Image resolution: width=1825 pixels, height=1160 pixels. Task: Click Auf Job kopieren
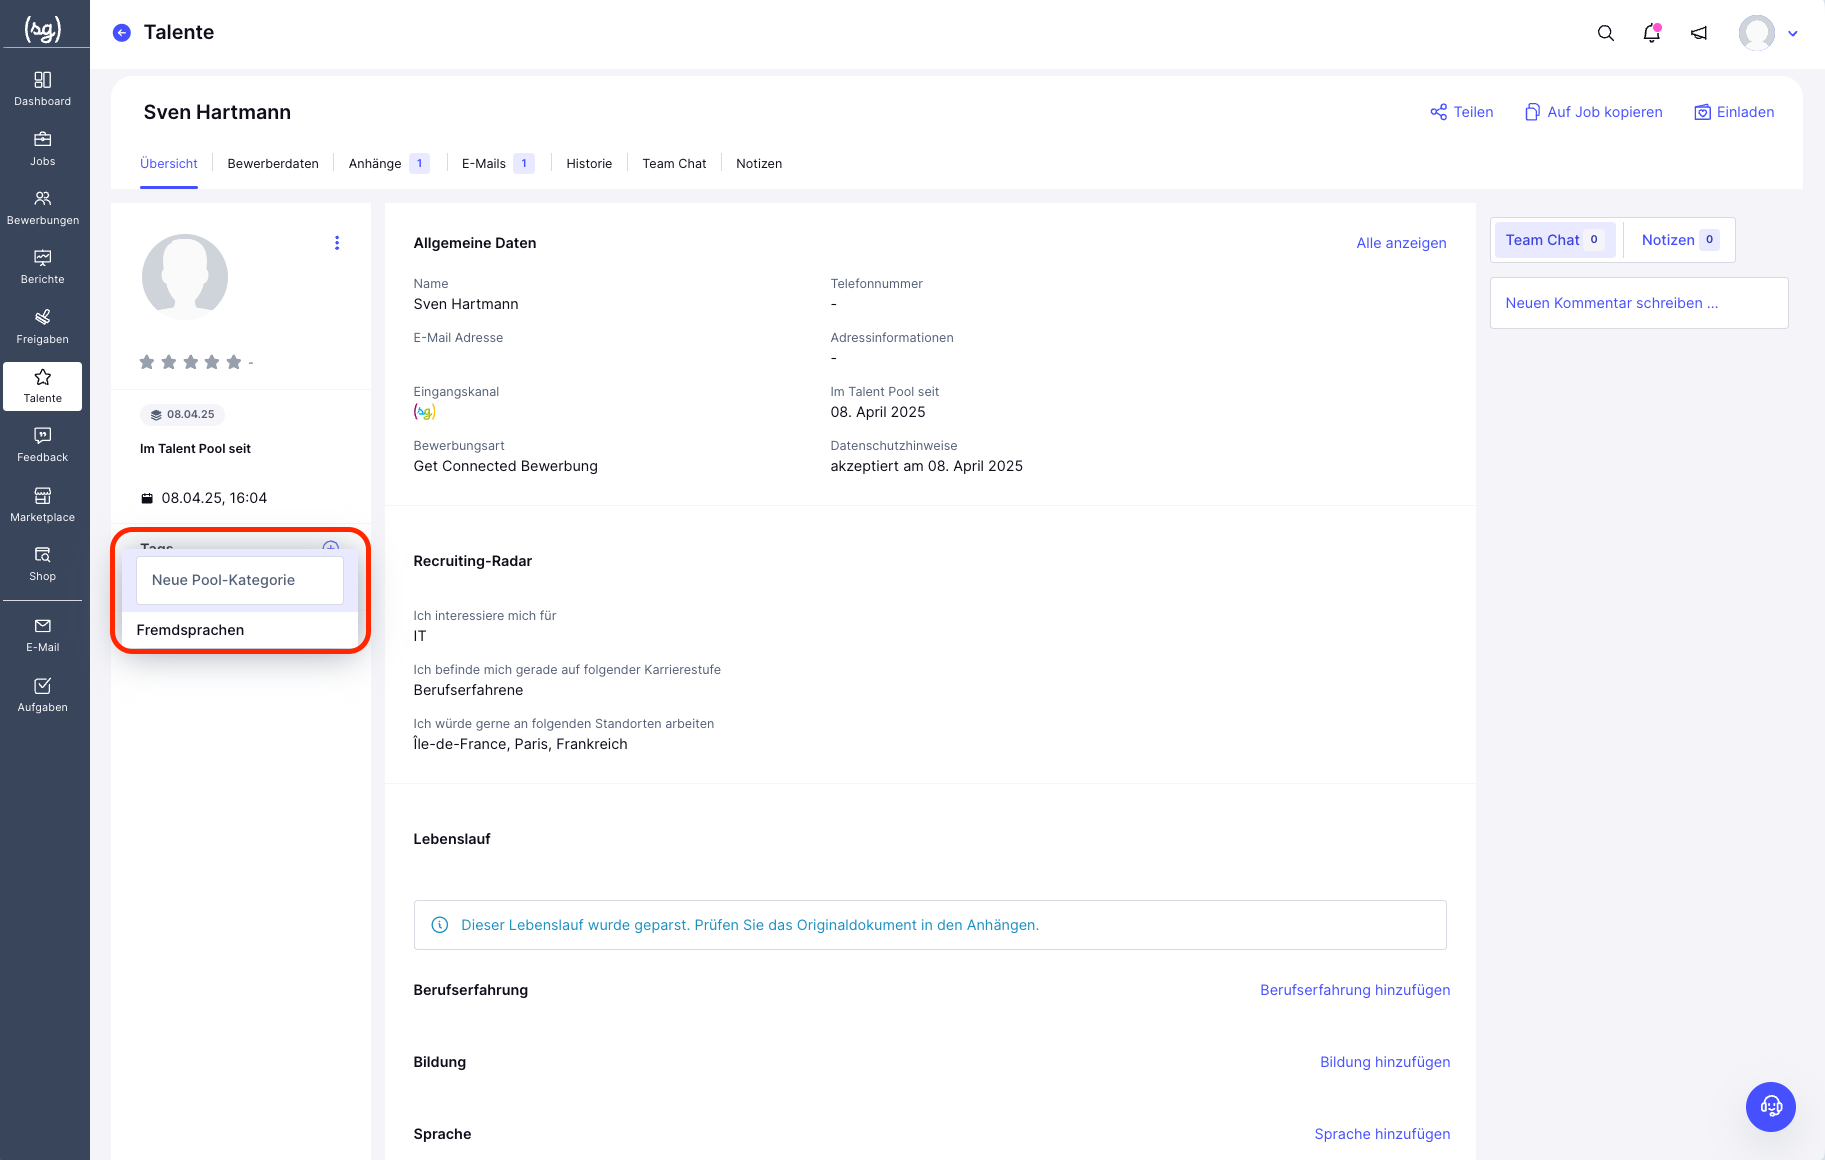coord(1594,112)
